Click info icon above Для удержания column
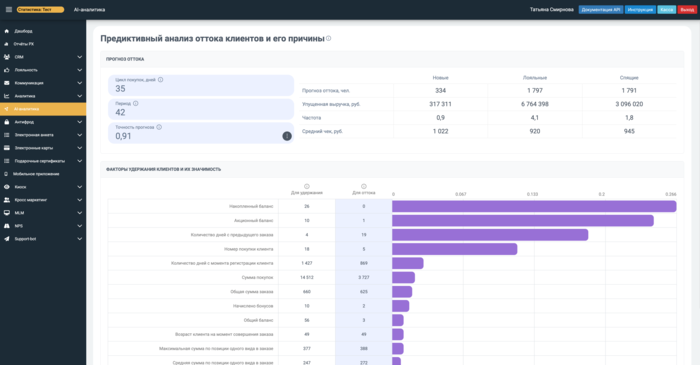The height and width of the screenshot is (365, 700). click(x=307, y=187)
